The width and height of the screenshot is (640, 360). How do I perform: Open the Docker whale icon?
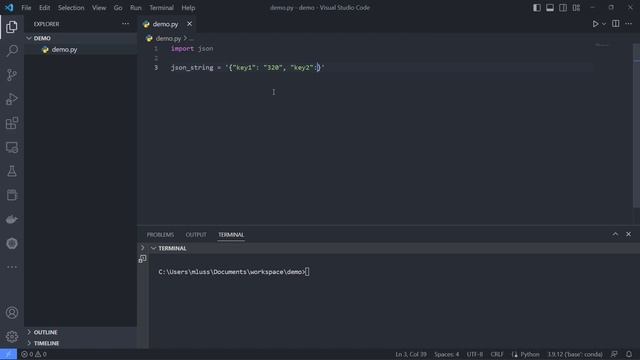tap(12, 219)
